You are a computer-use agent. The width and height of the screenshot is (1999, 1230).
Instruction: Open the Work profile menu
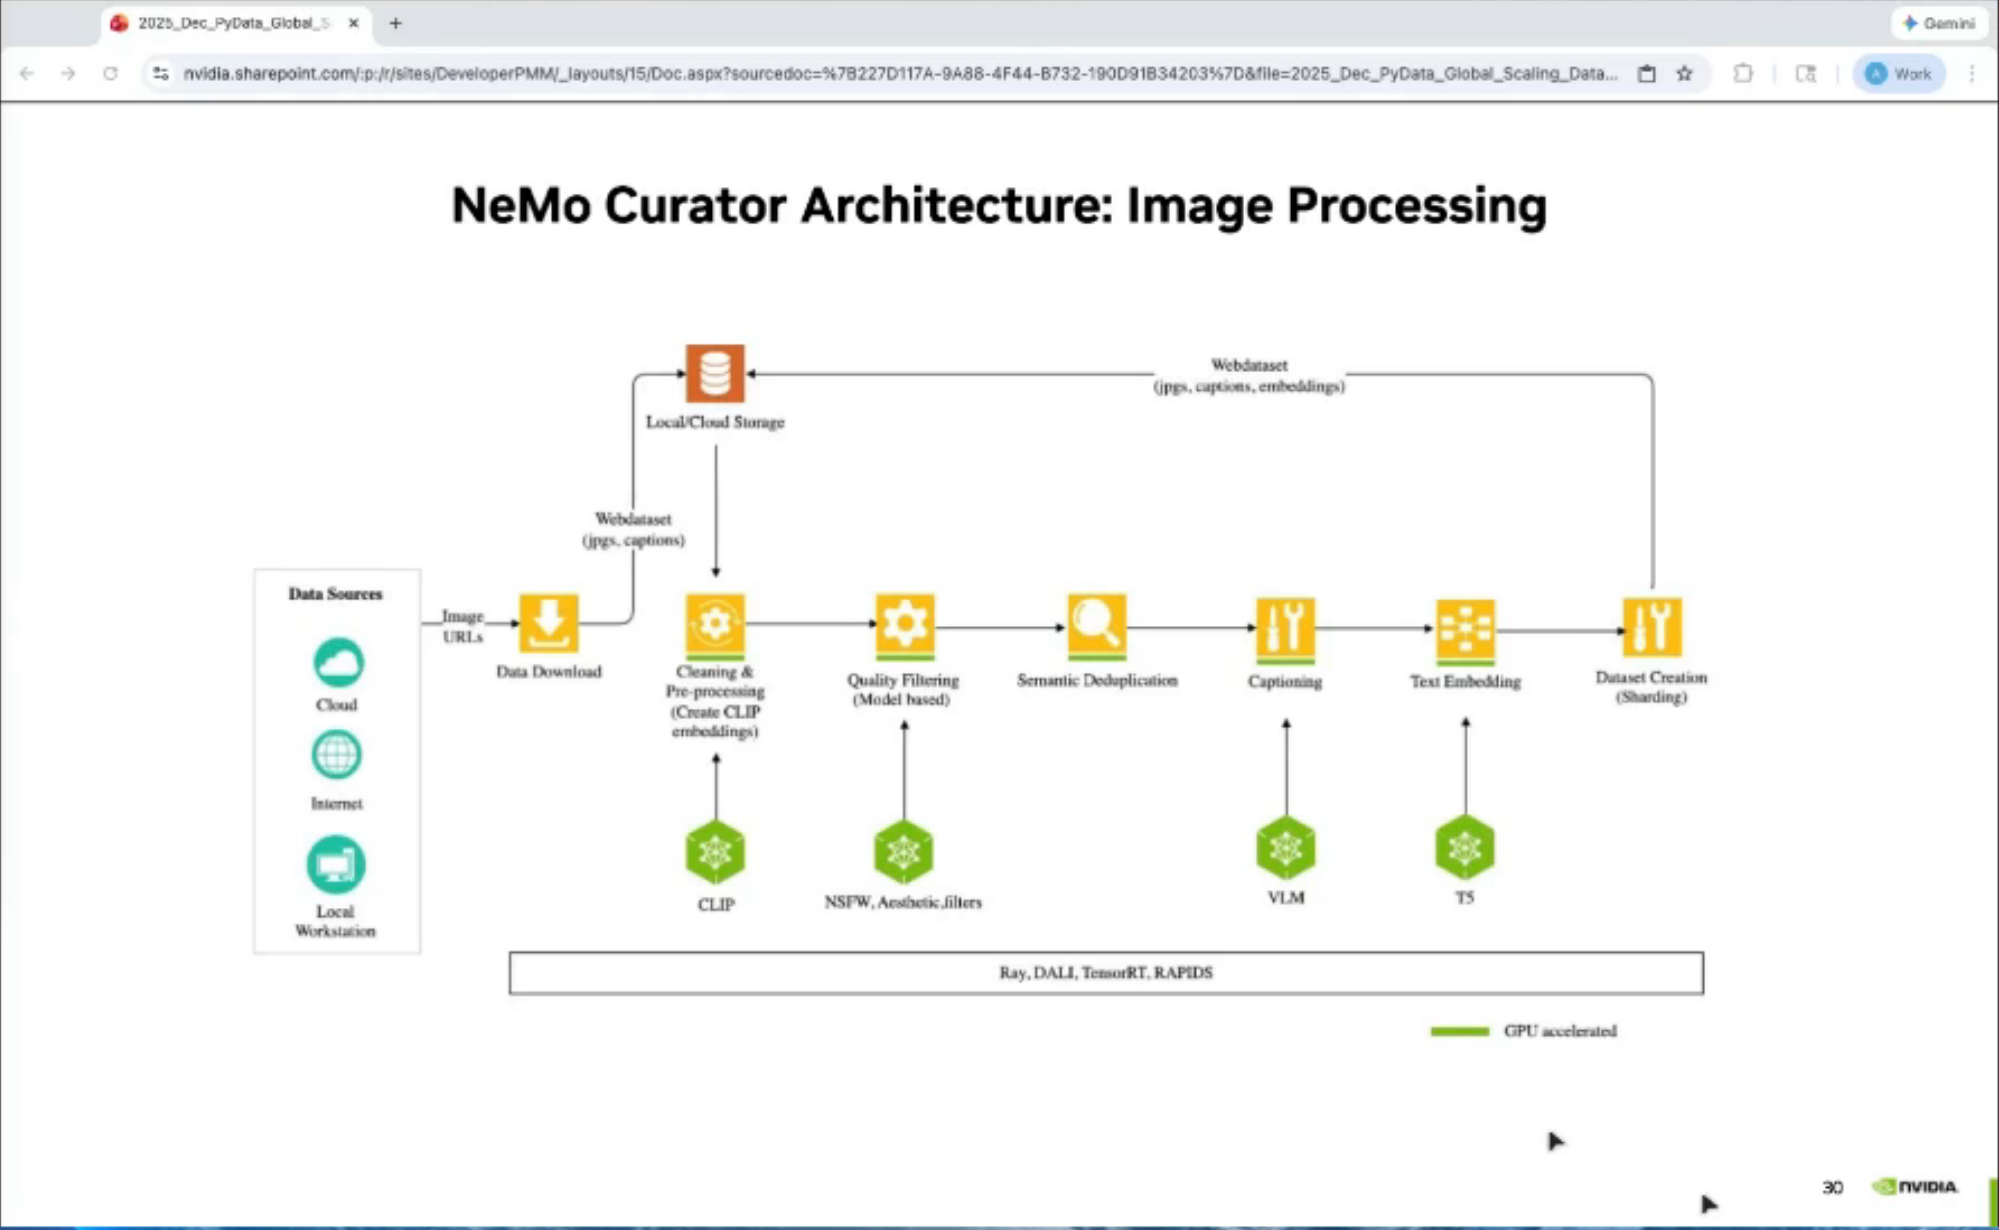pyautogui.click(x=1898, y=73)
